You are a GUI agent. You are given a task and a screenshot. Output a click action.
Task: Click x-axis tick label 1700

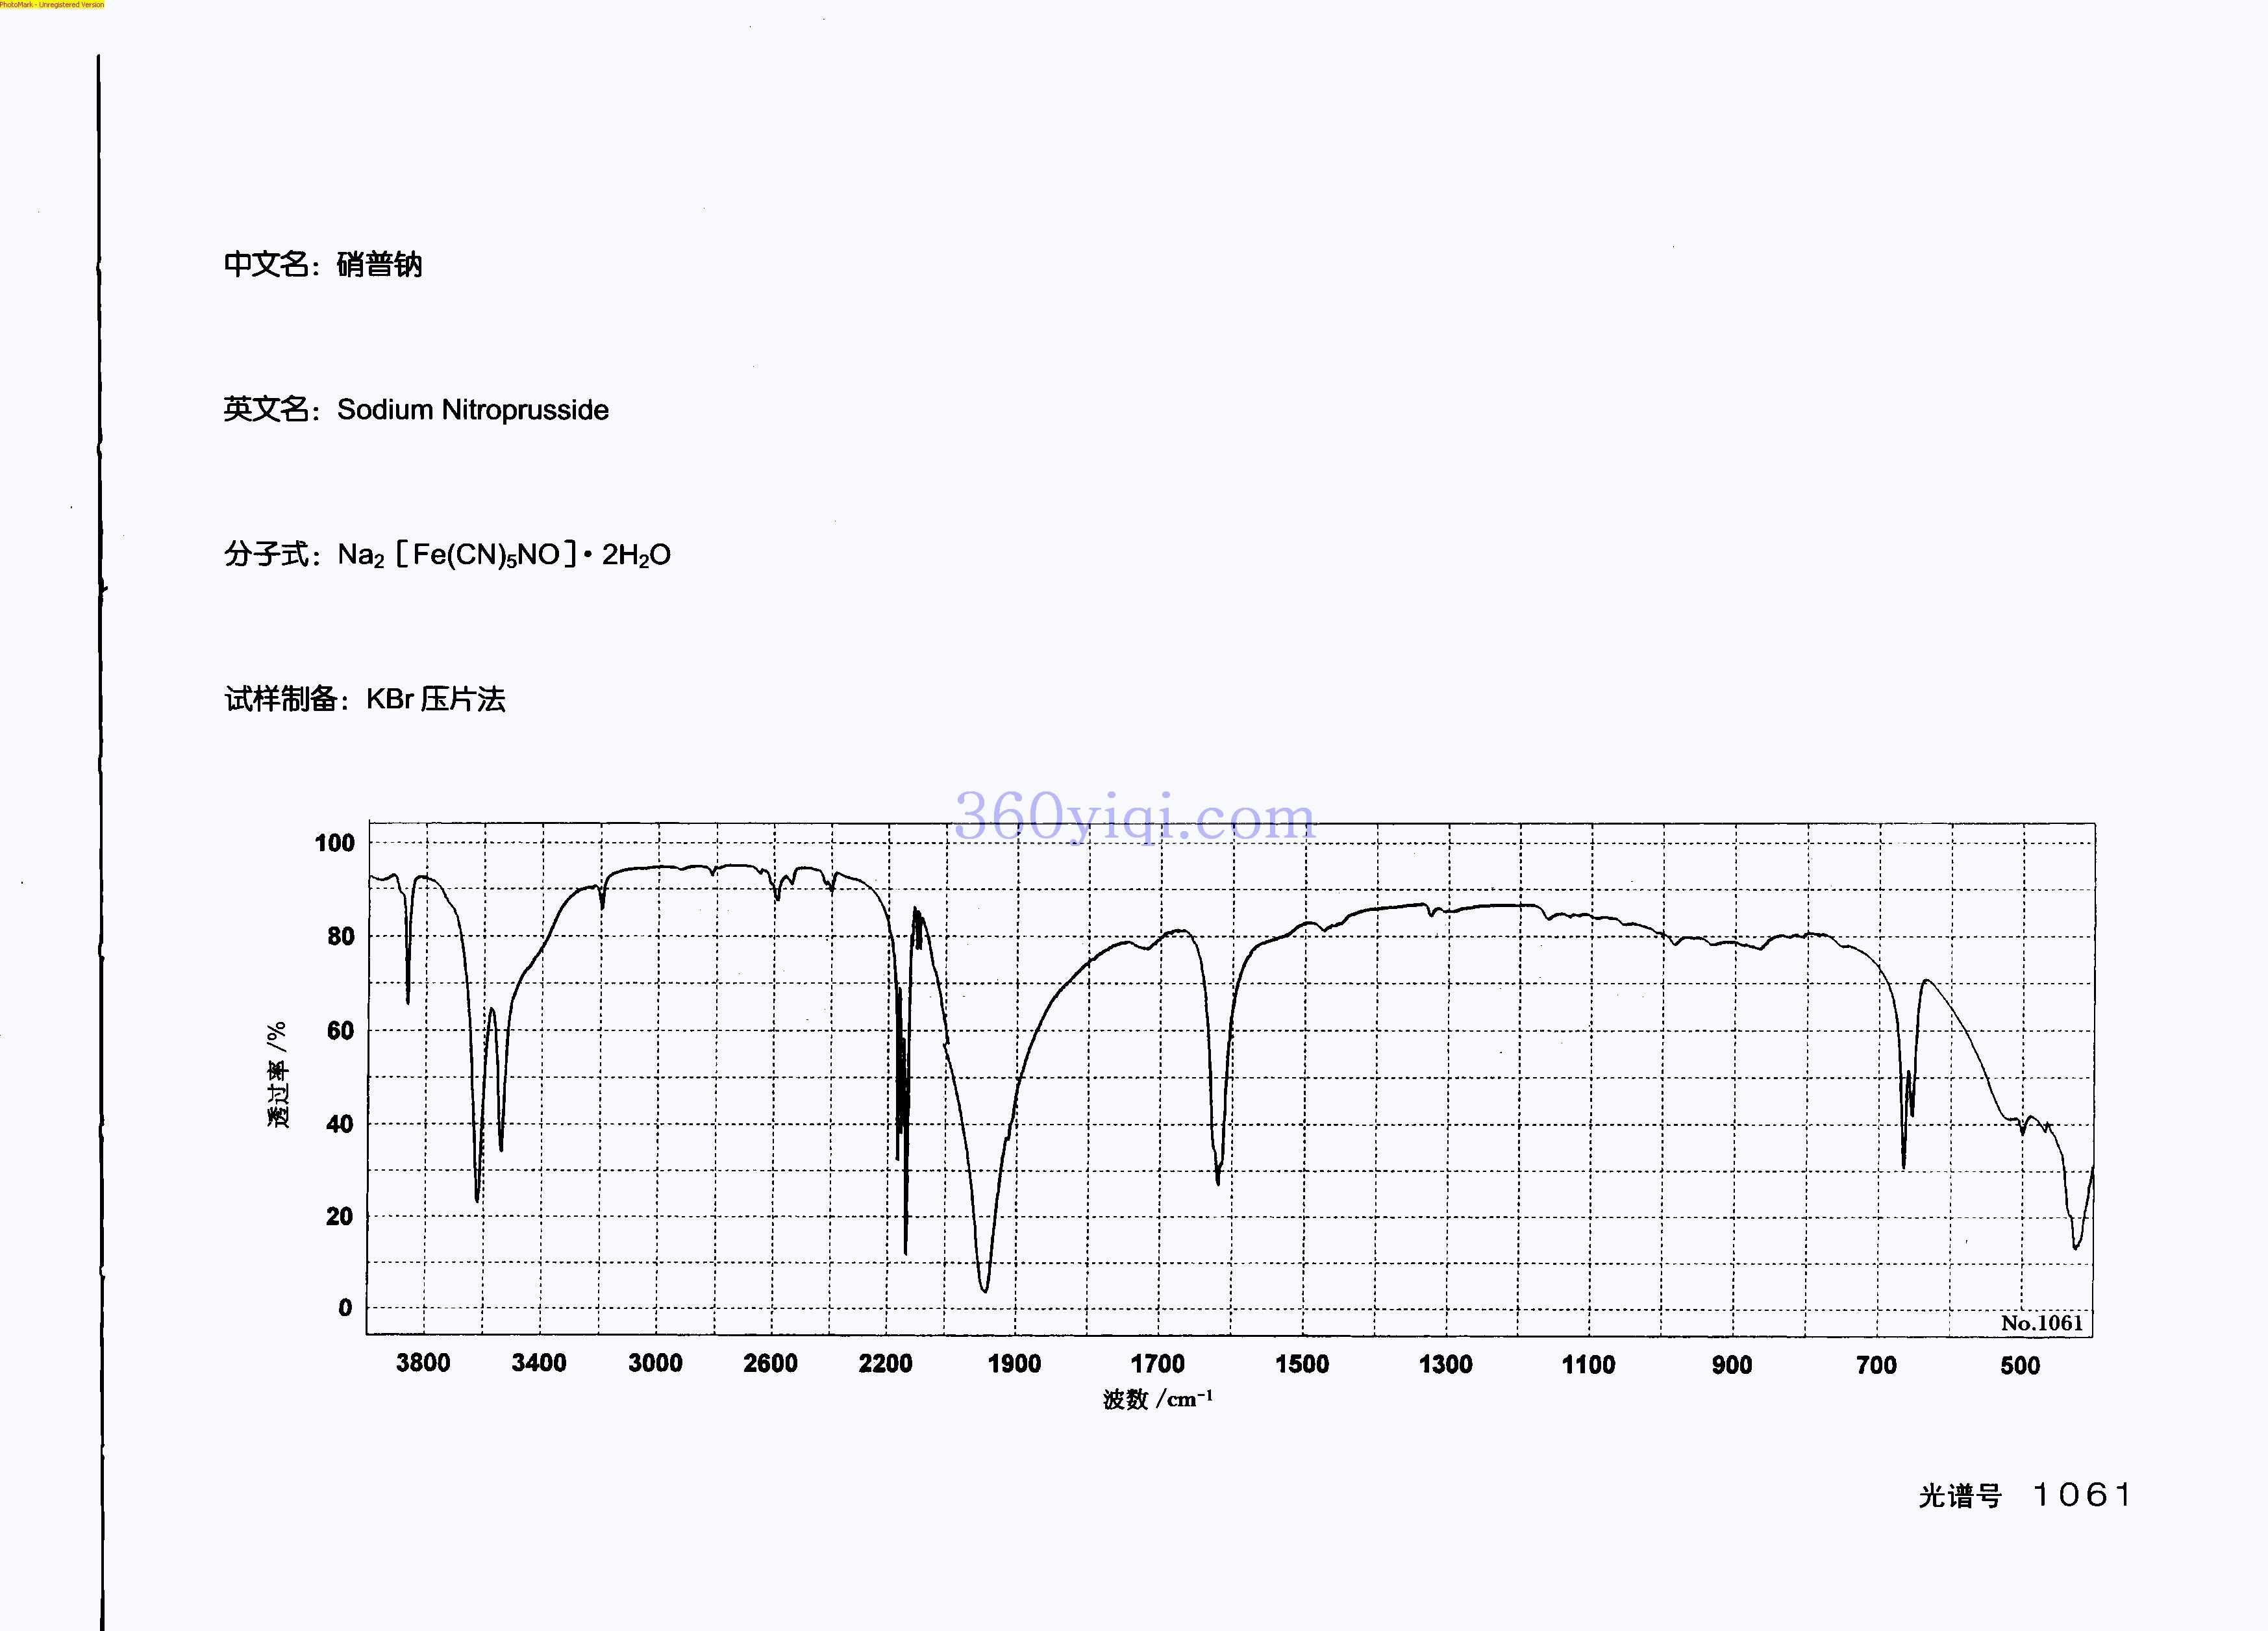click(1157, 1364)
